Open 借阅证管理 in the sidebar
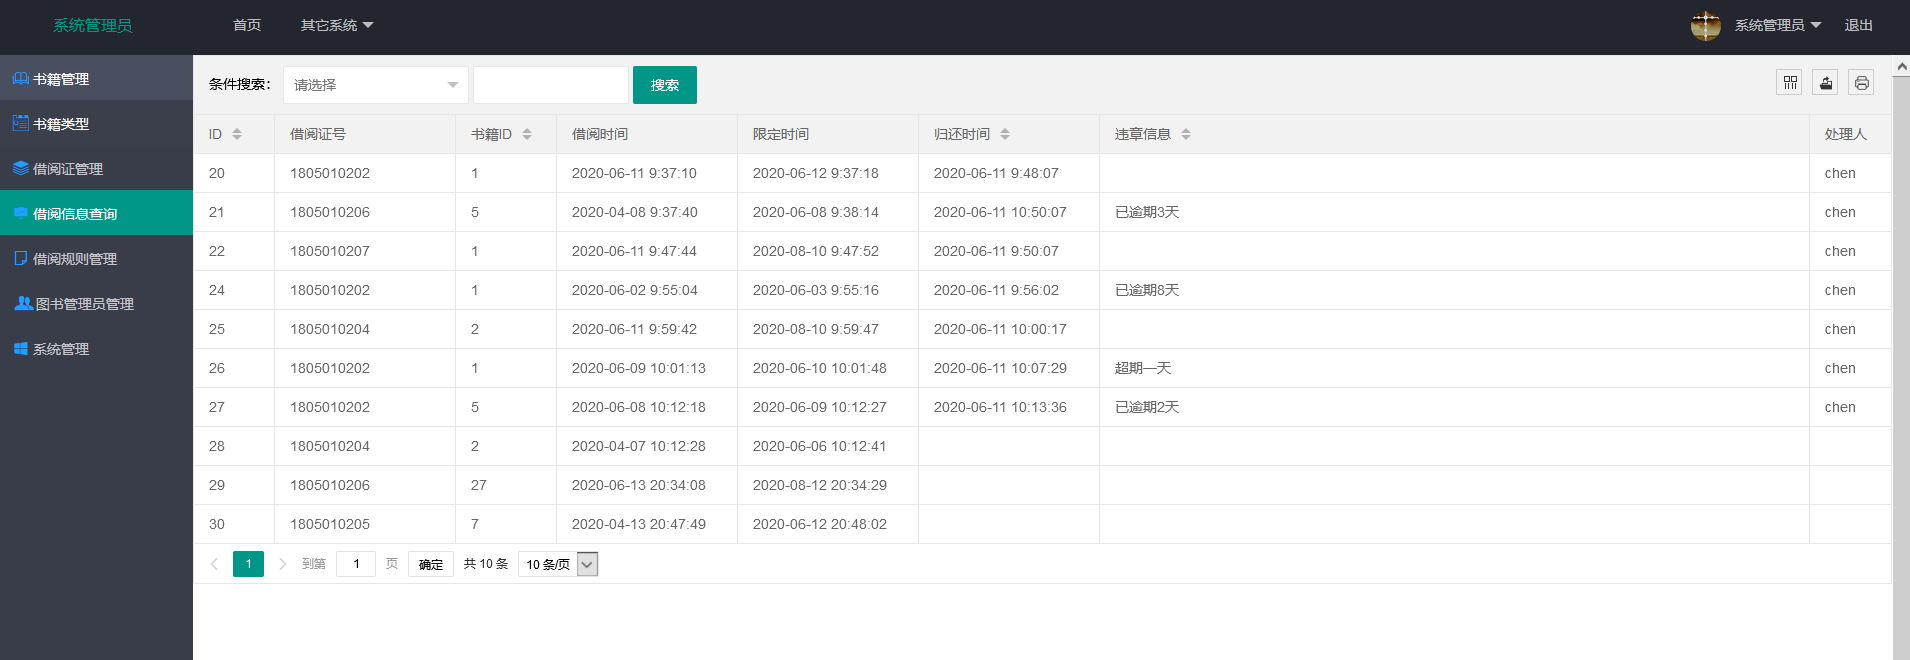Screen dimensions: 1910x660 pyautogui.click(x=96, y=168)
